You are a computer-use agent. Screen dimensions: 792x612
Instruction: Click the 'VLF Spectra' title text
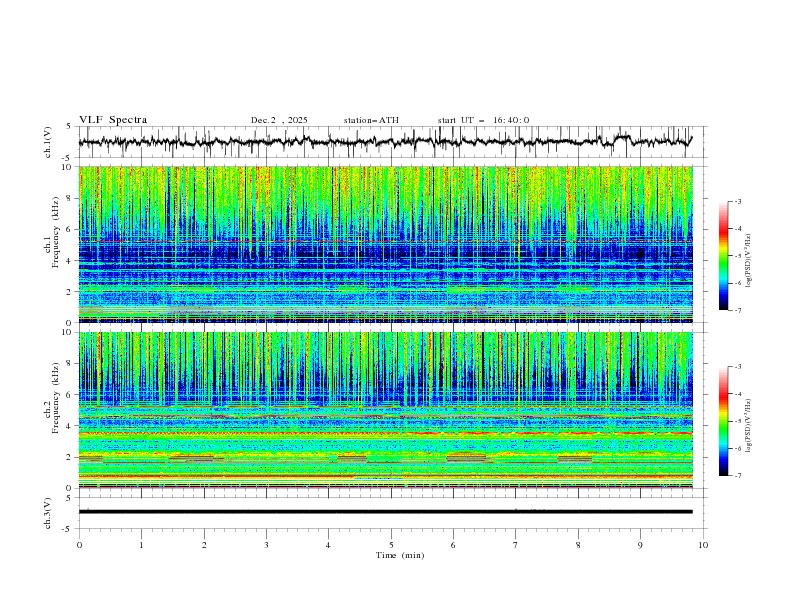tap(113, 120)
